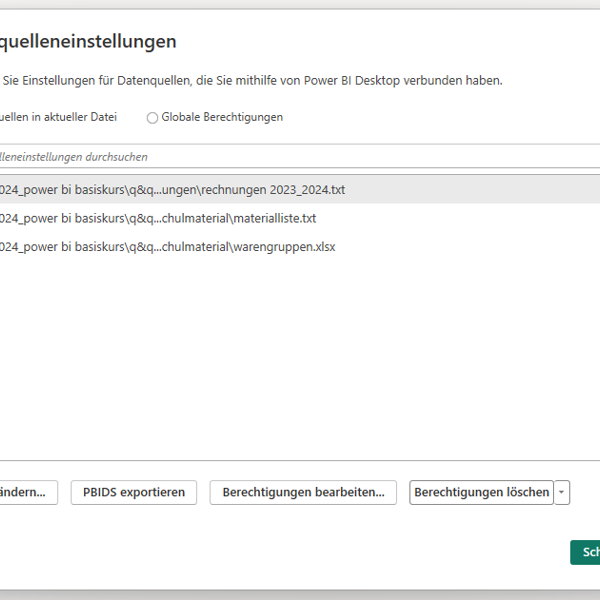Click the Berechtigungen löschen button
600x600 pixels.
(481, 492)
